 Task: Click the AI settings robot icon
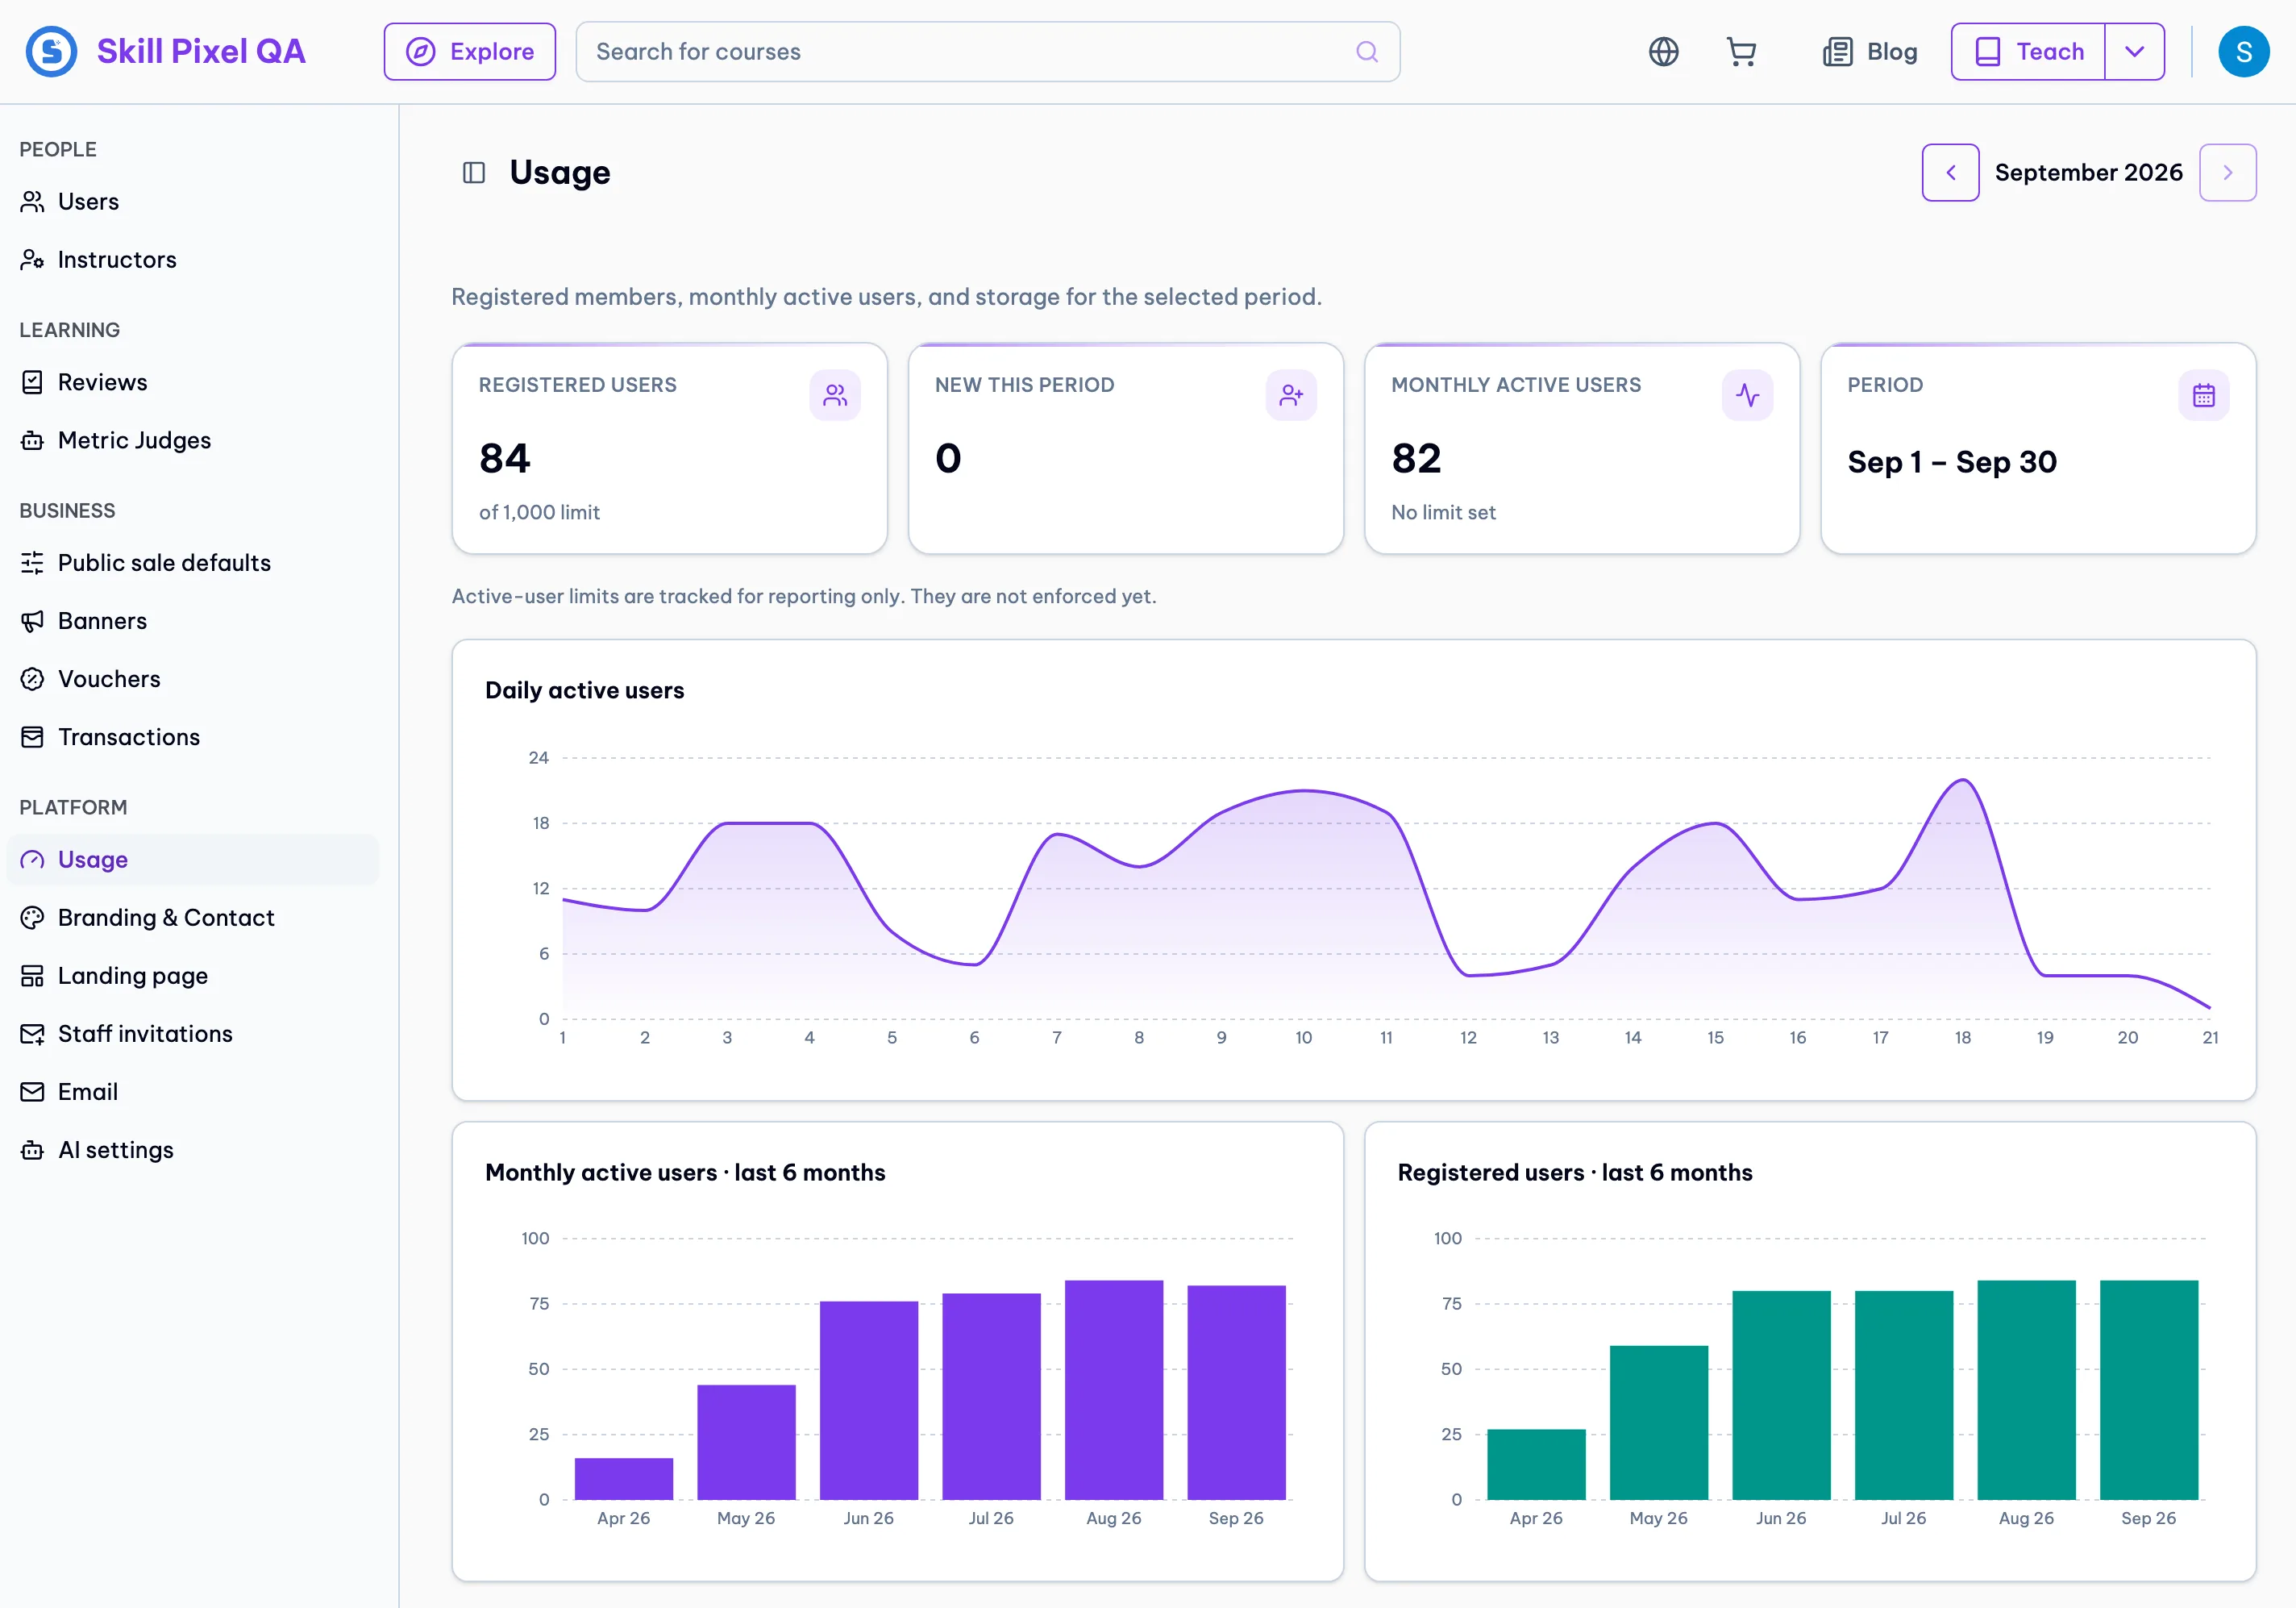click(32, 1150)
